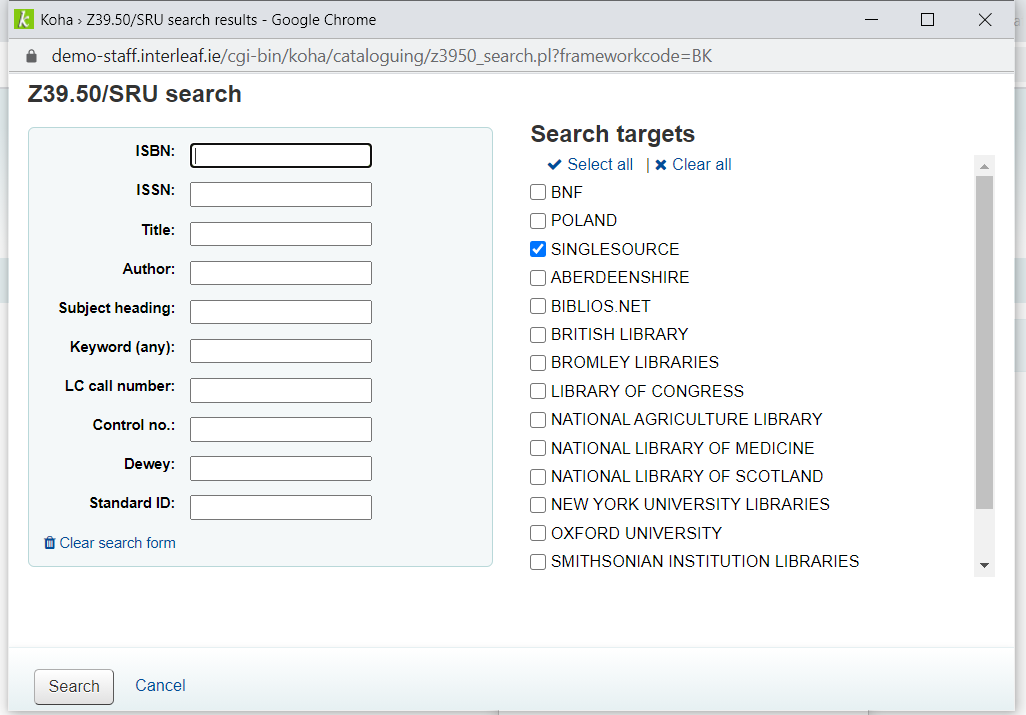Click the search targets scrollbar thumb
Screen dimensions: 1026x715
984,342
